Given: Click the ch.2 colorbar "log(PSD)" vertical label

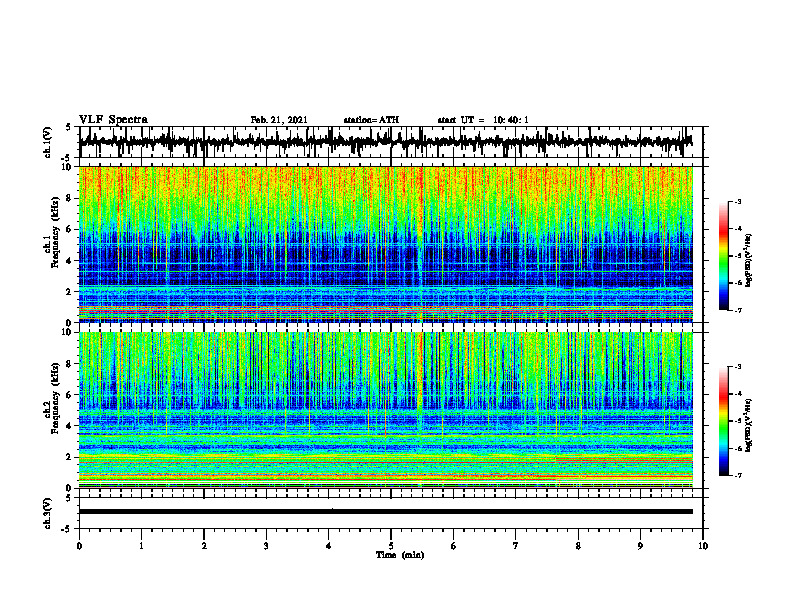Looking at the screenshot, I should 749,425.
